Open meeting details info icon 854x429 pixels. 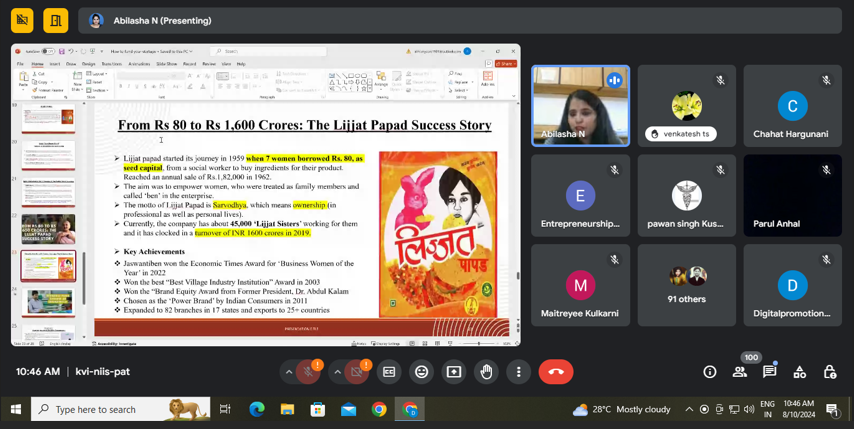pos(710,372)
